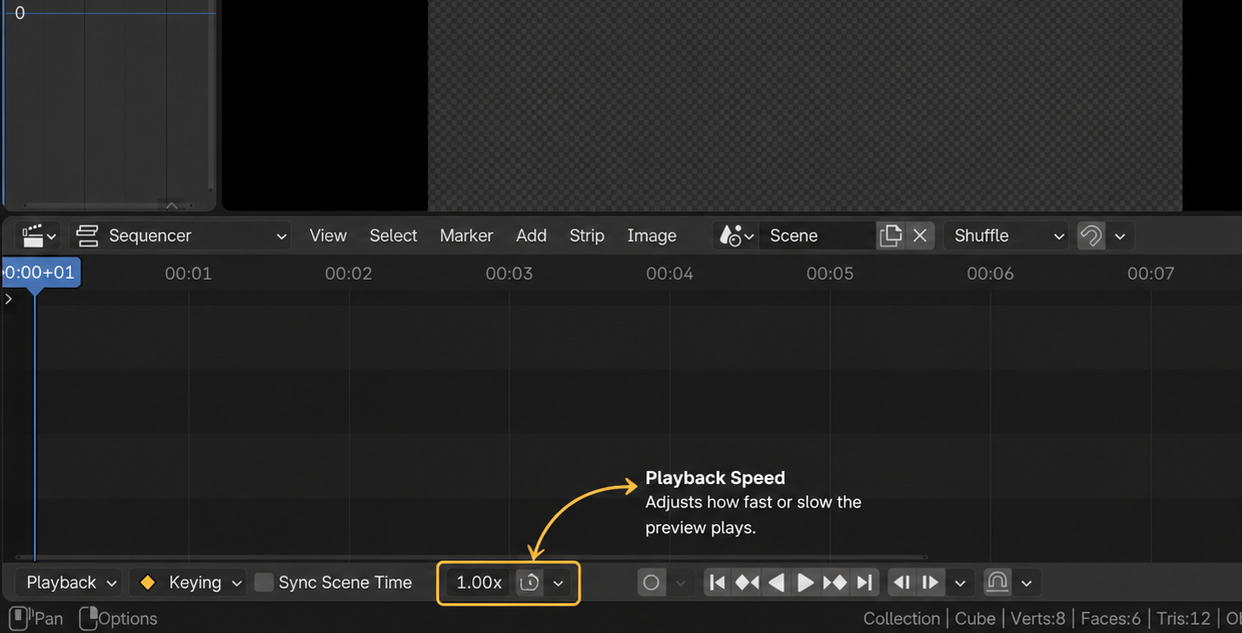Open the Strip menu
The image size is (1242, 633).
pos(587,236)
